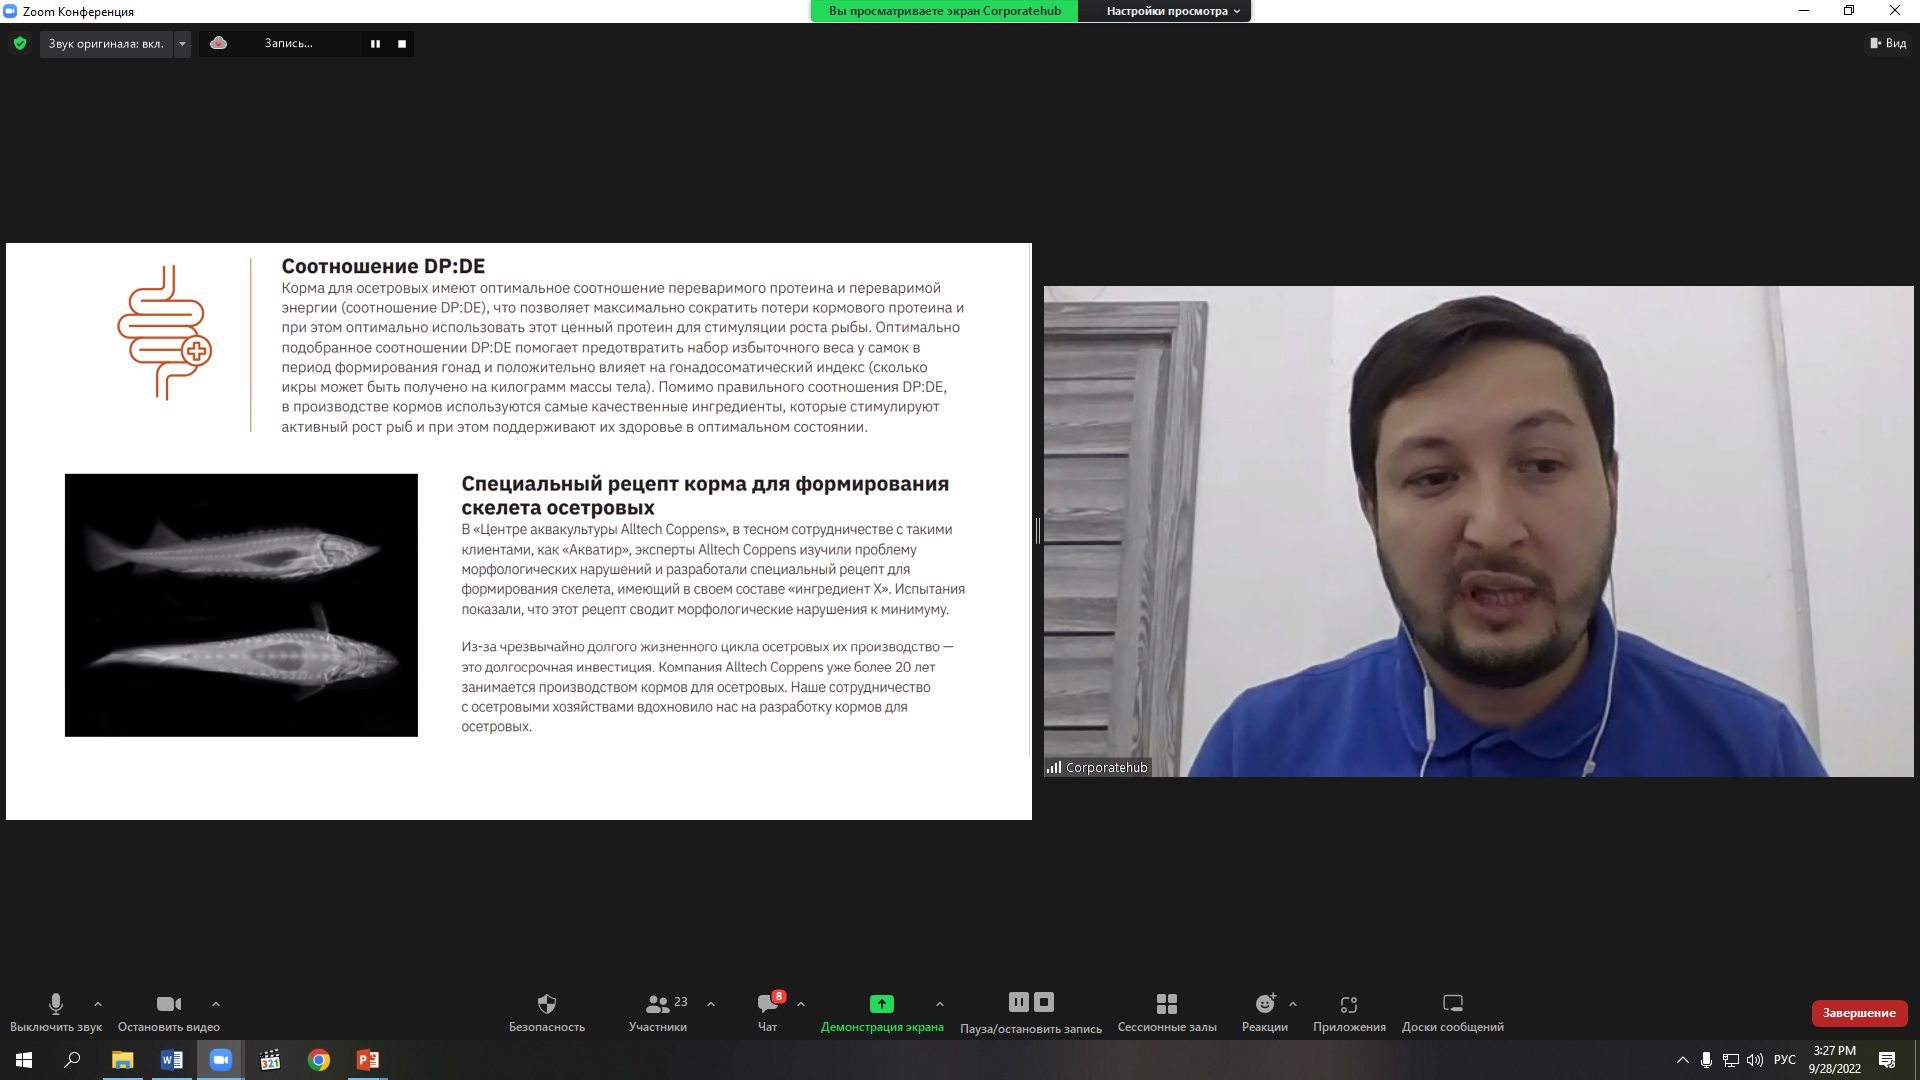Pause recording from top indicator
The image size is (1920, 1080).
(375, 43)
